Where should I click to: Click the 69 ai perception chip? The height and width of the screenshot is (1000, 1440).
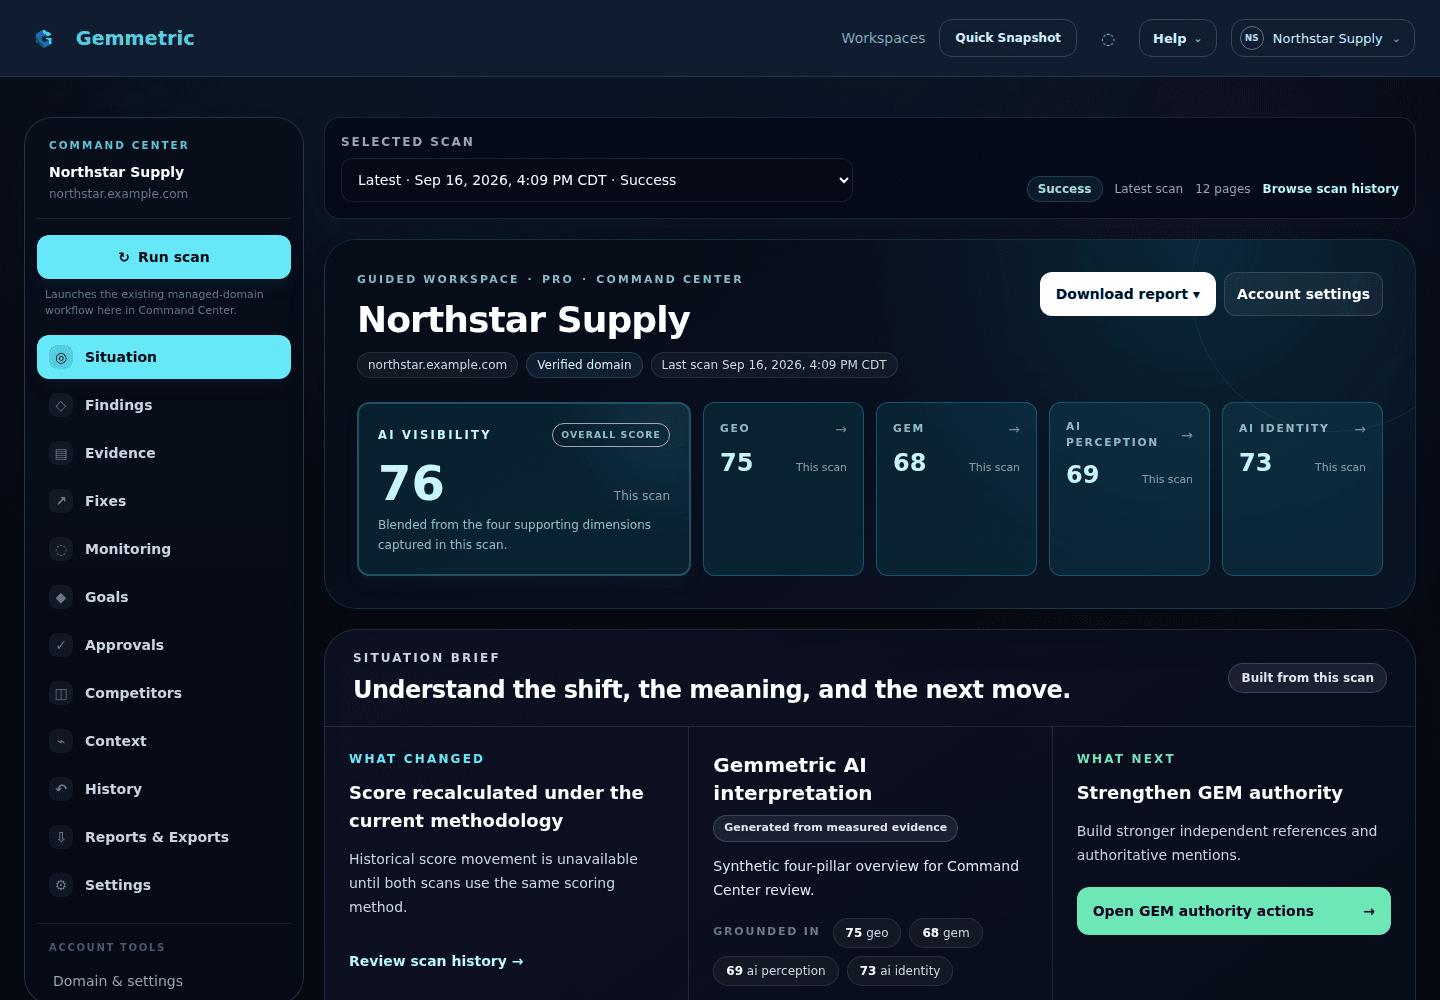(x=776, y=971)
